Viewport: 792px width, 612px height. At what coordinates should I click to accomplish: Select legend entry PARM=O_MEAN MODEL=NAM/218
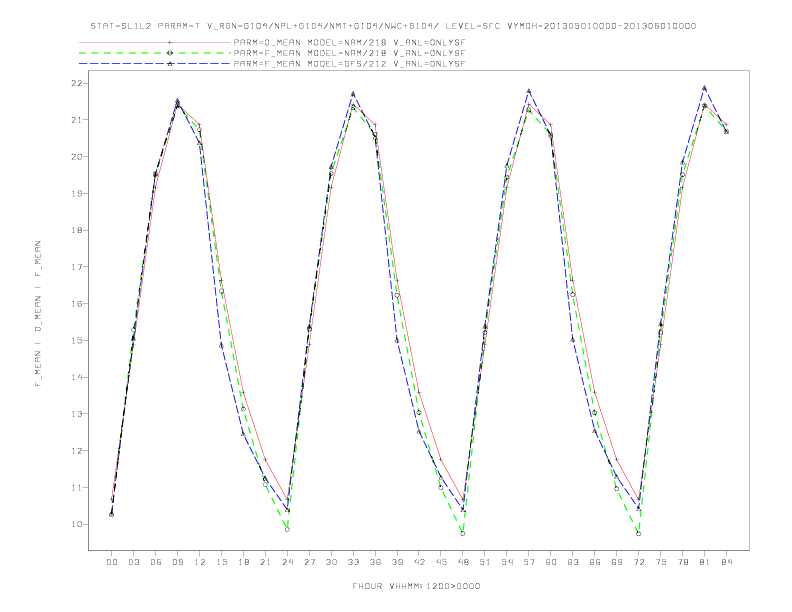click(x=350, y=42)
